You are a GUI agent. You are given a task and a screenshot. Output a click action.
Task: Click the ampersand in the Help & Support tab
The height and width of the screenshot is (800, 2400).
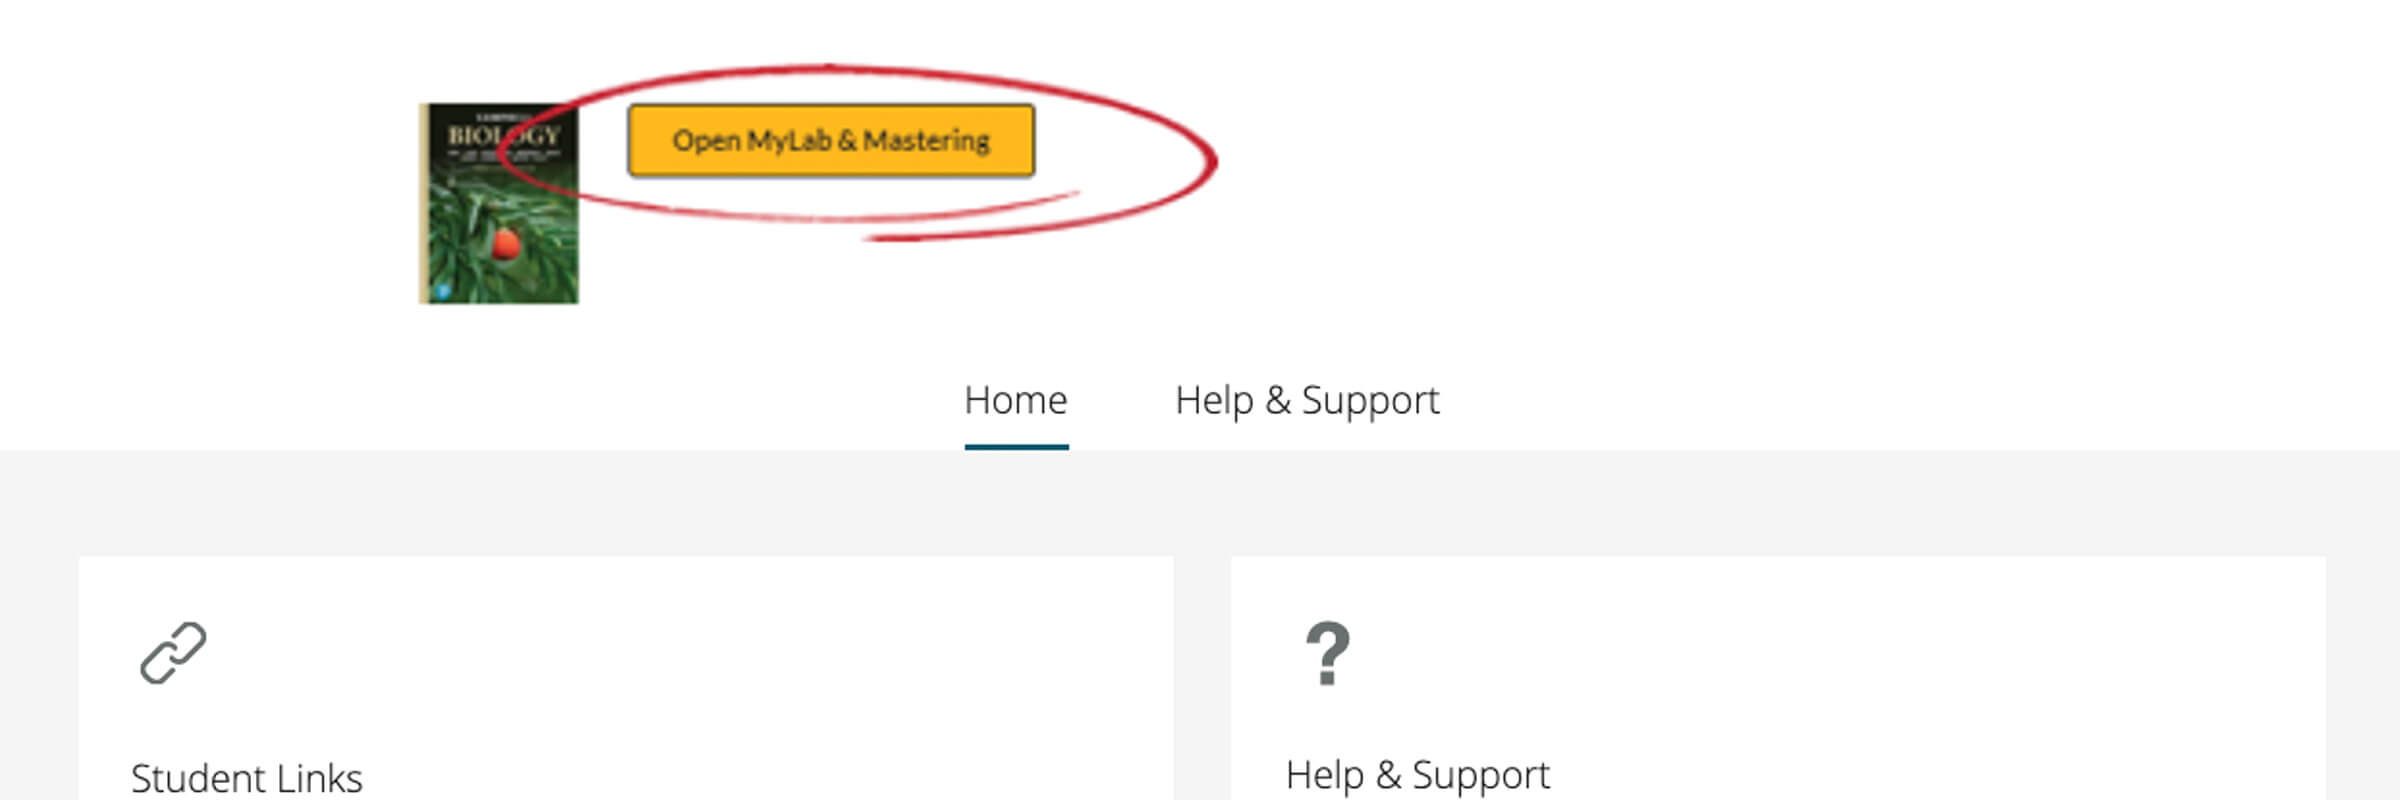click(x=1277, y=401)
